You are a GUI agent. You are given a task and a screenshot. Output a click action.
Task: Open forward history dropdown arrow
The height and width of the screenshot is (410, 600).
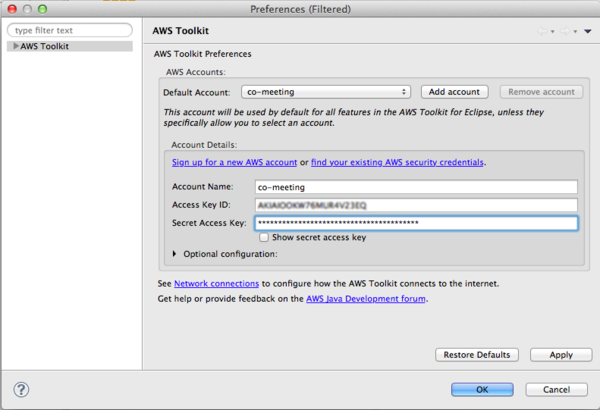575,32
